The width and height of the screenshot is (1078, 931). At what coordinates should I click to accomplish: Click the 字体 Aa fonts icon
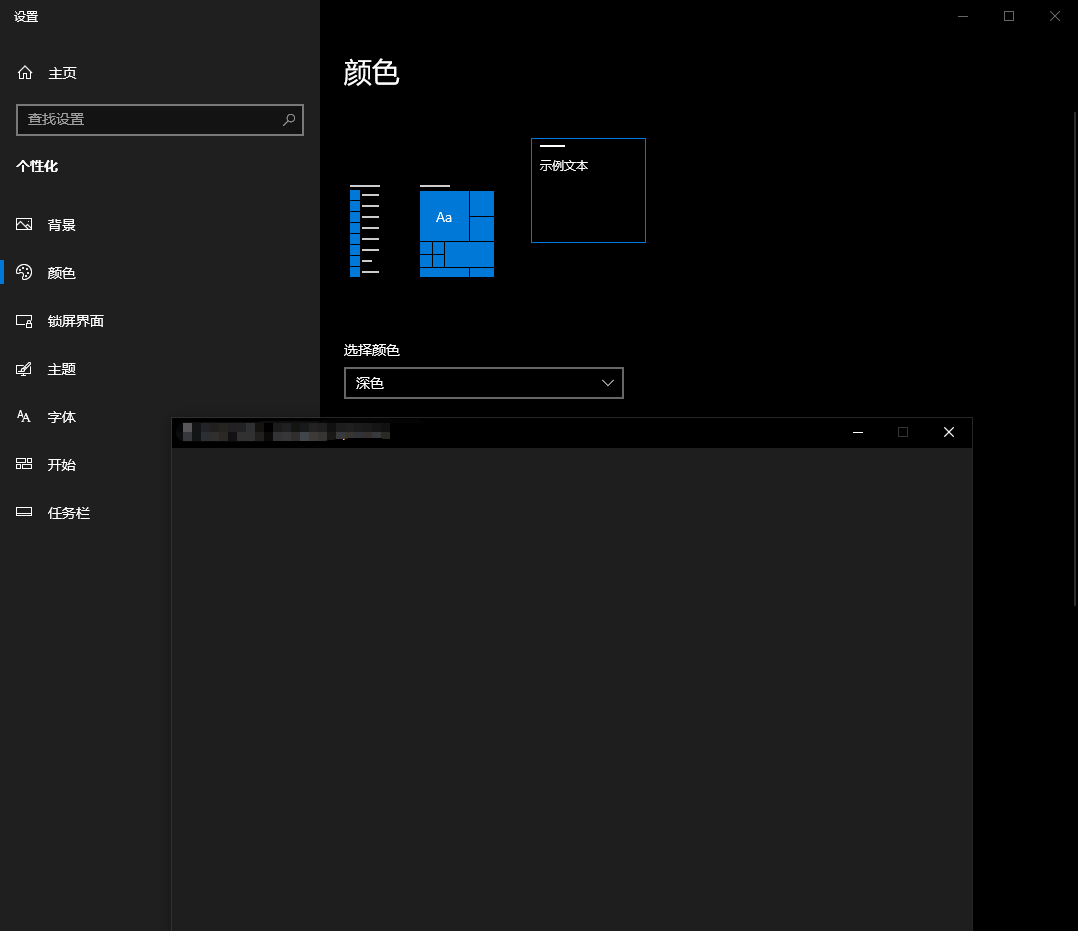tap(24, 416)
